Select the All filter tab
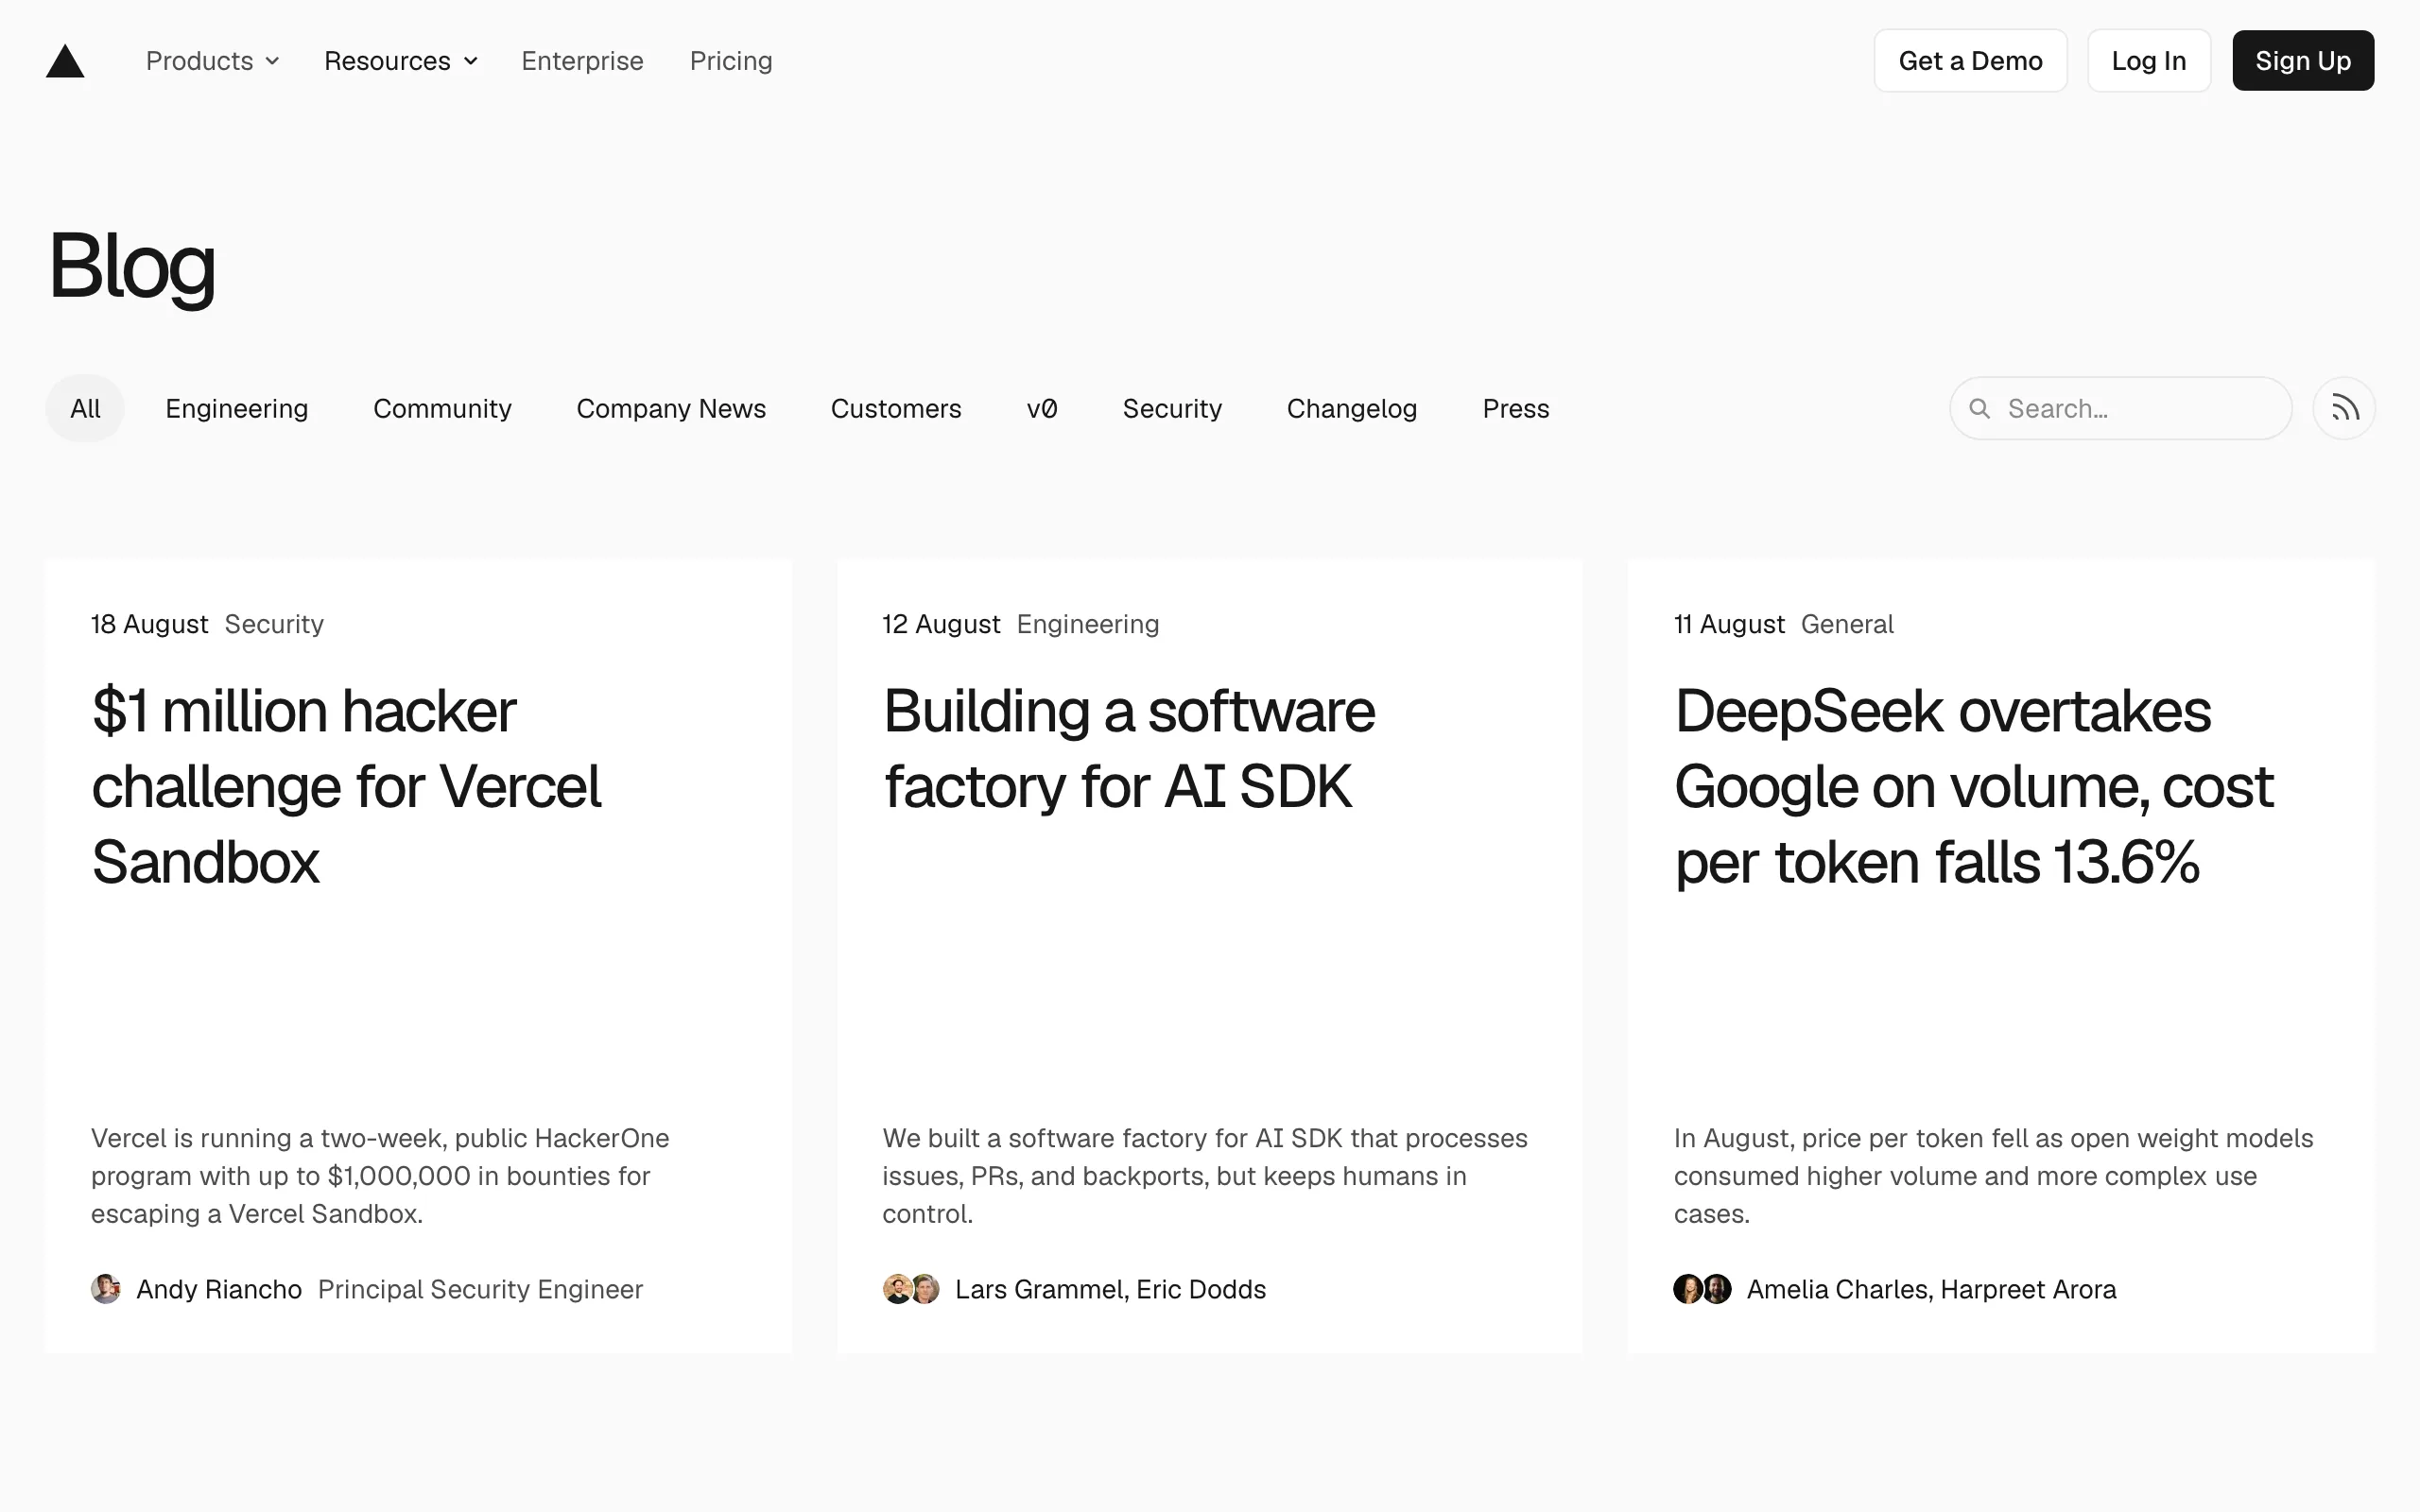The image size is (2420, 1512). click(x=85, y=408)
